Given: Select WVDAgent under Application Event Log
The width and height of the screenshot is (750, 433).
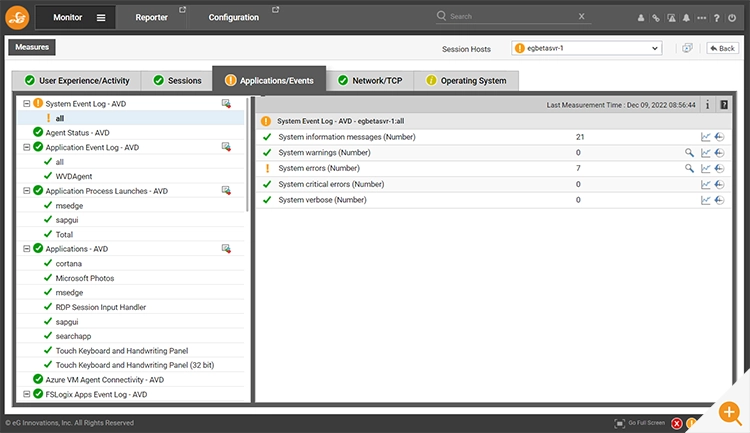Looking at the screenshot, I should [74, 176].
